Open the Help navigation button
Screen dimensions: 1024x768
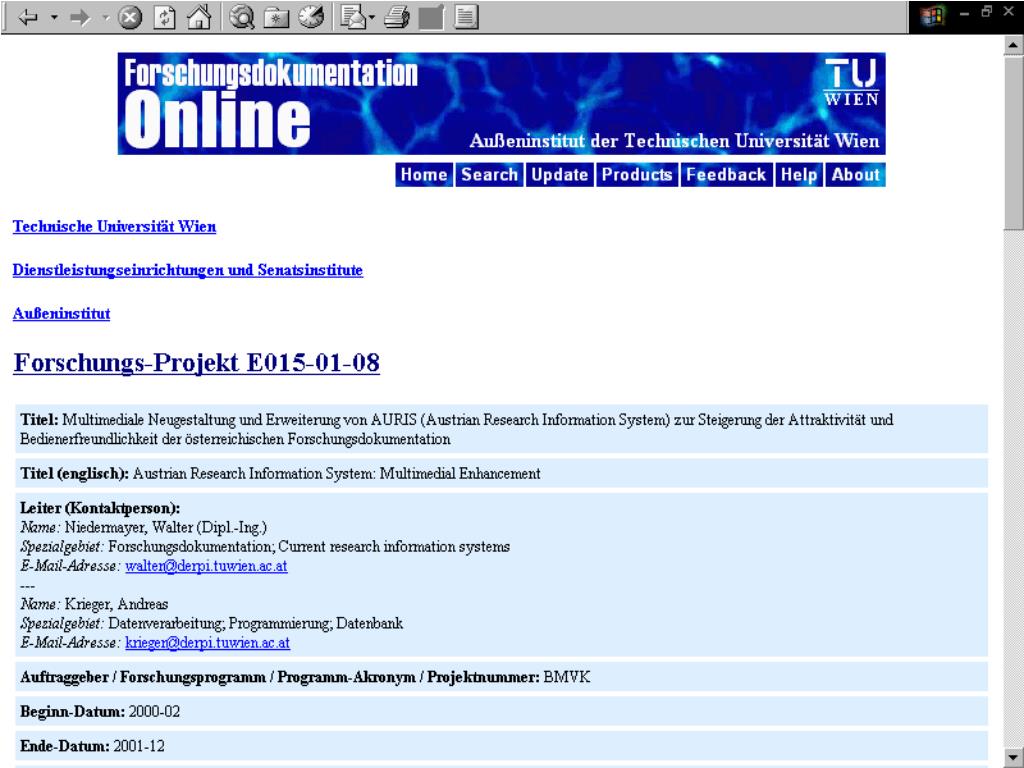click(799, 175)
